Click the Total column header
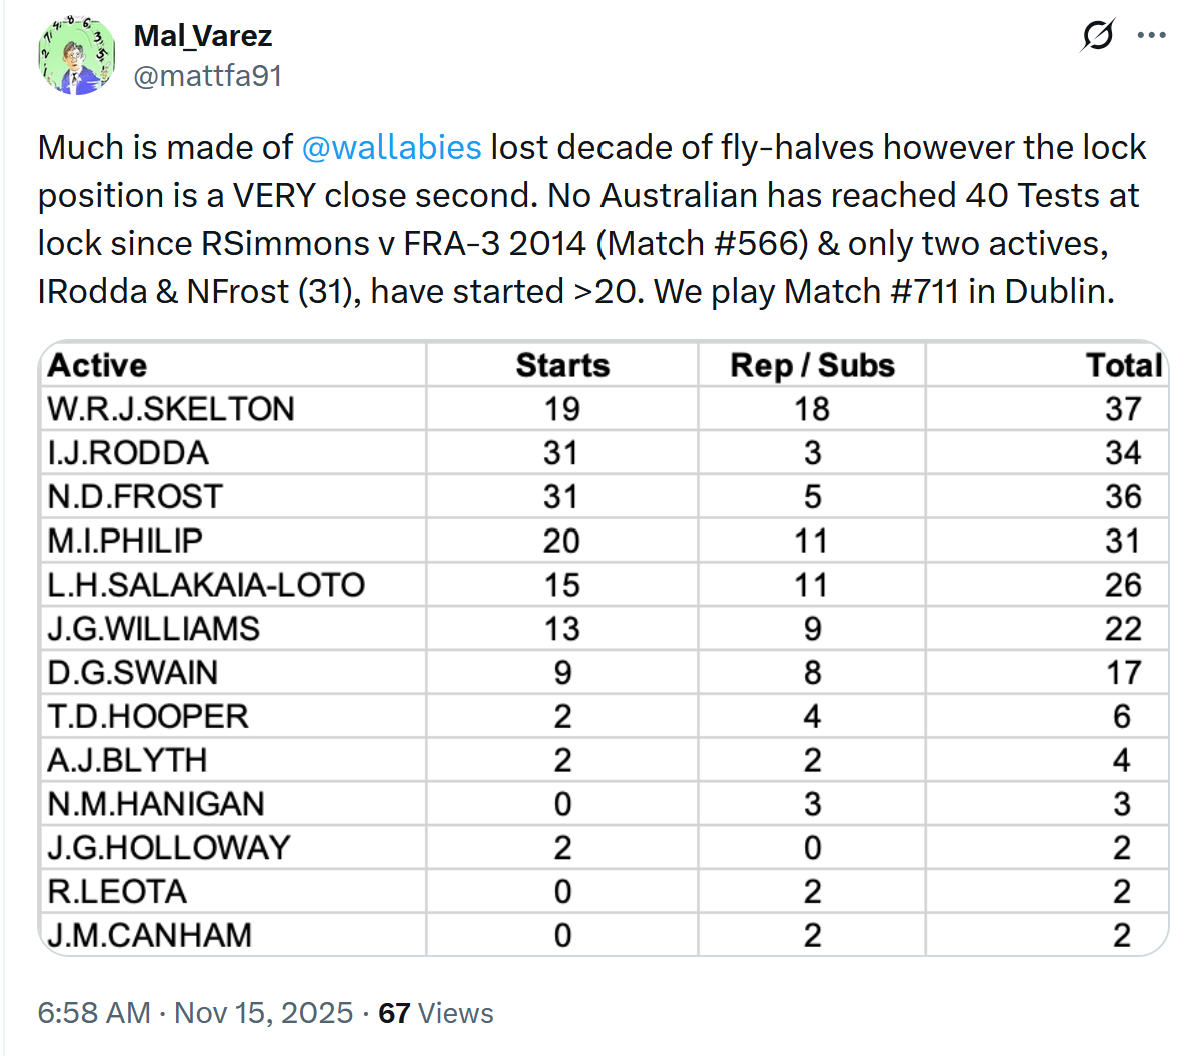The width and height of the screenshot is (1198, 1056). [1124, 365]
